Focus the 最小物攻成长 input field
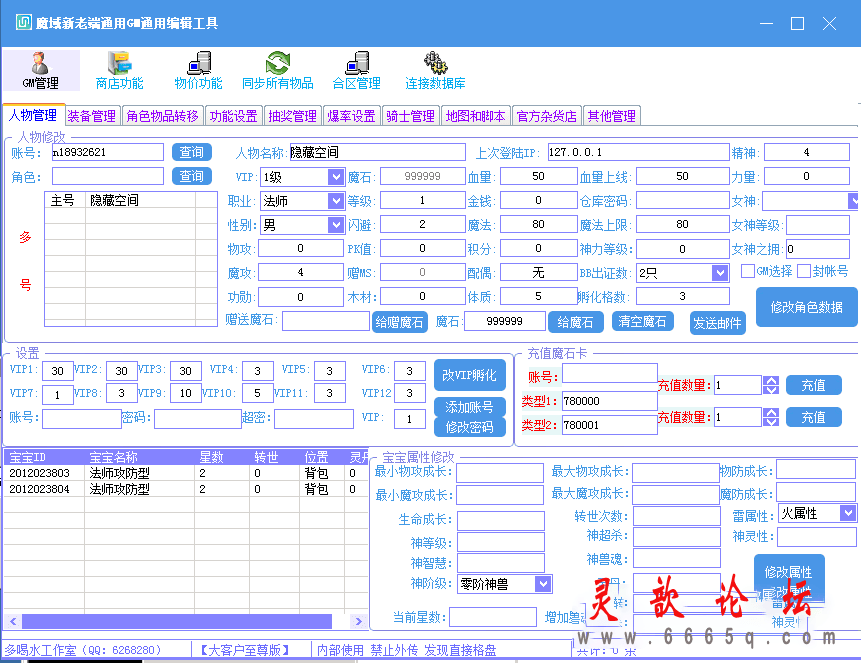The width and height of the screenshot is (861, 663). [x=500, y=472]
